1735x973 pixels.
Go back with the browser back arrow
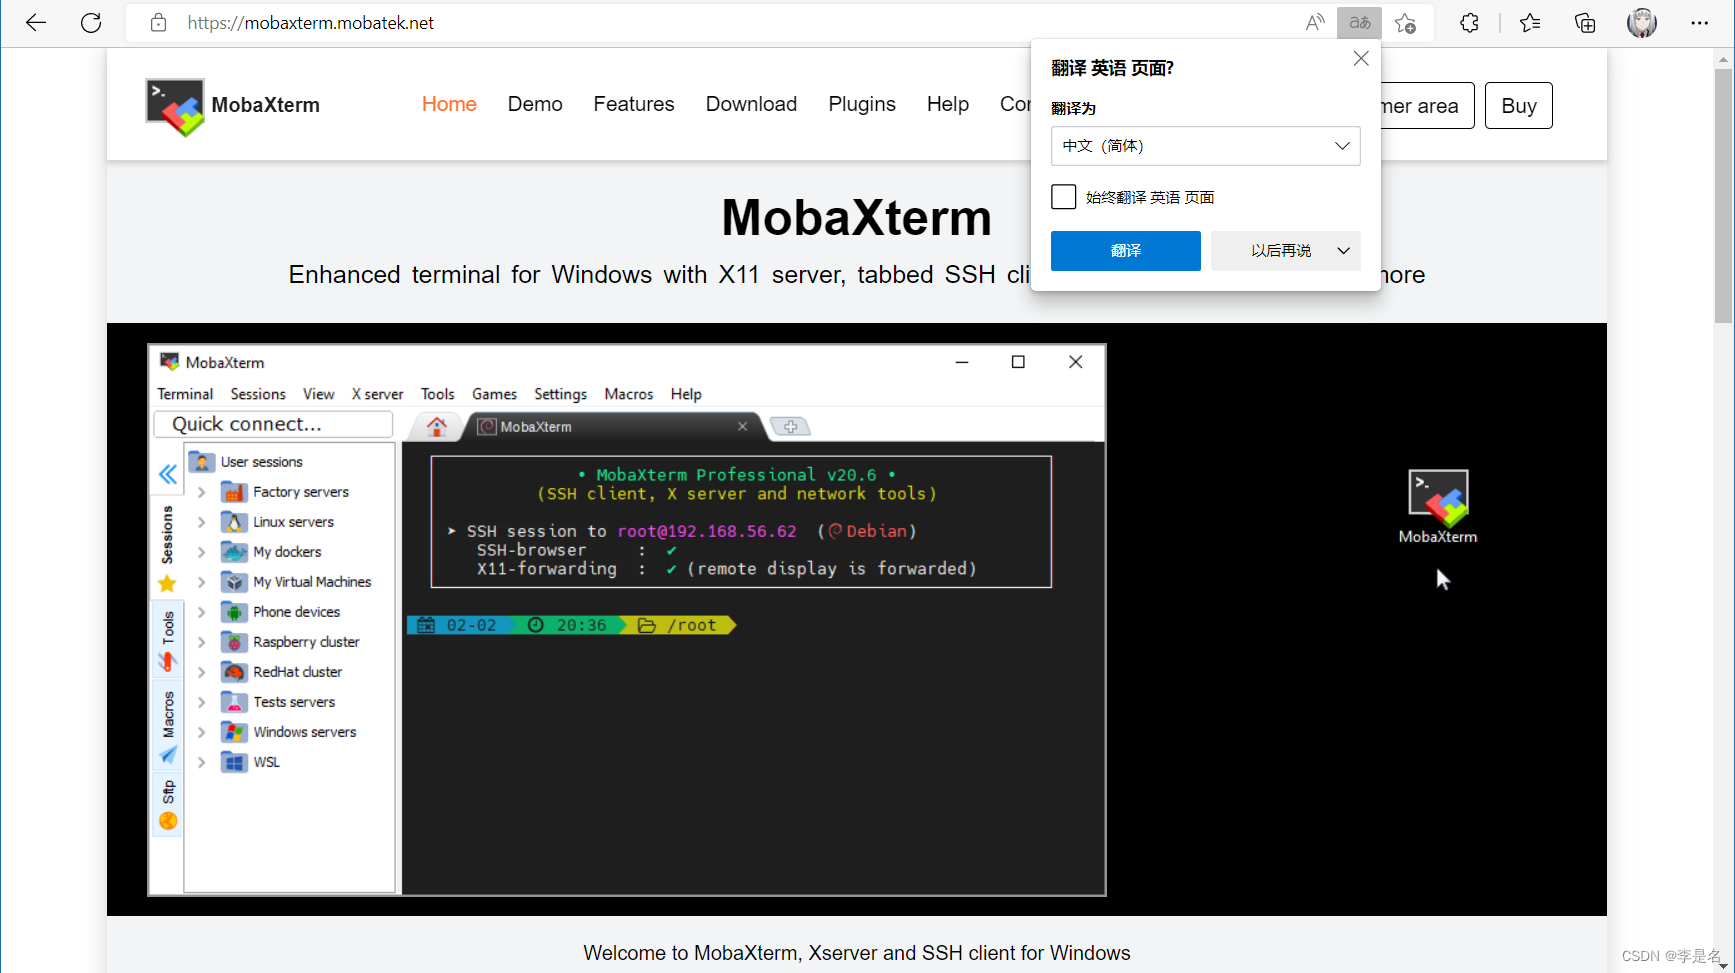click(36, 23)
